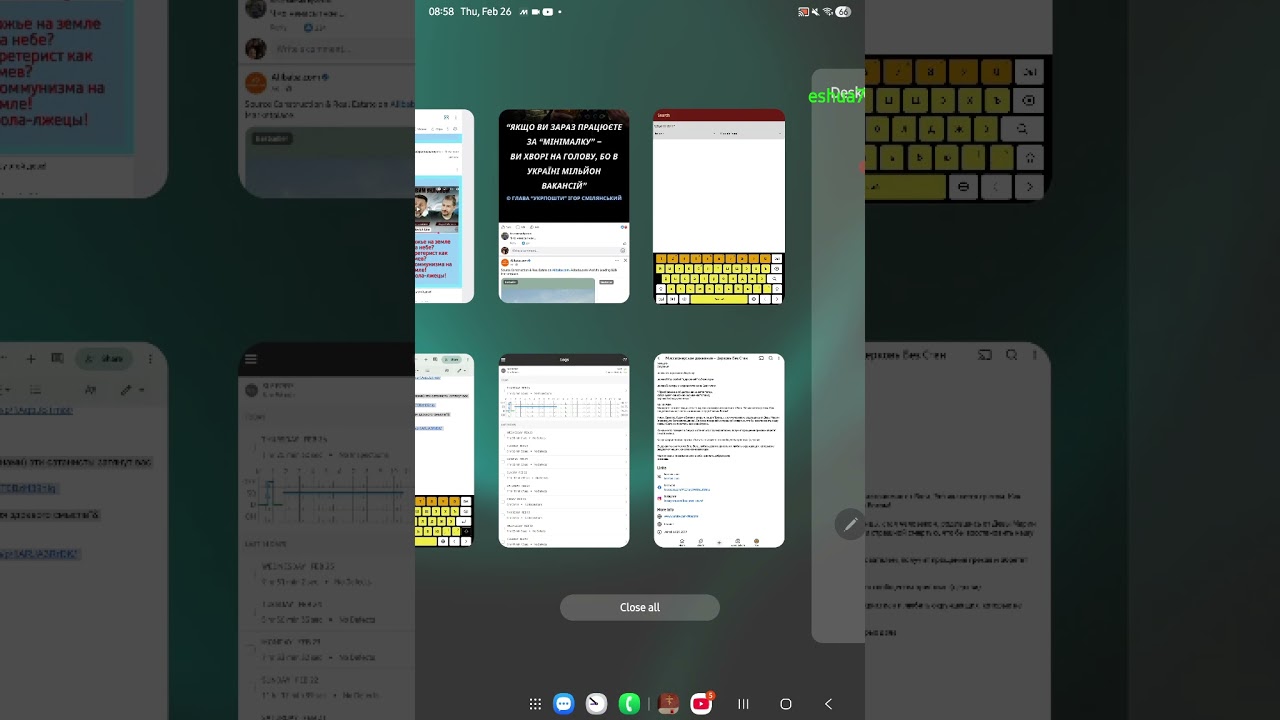Tap the pencil edit floating icon
1280x720 pixels.
click(850, 524)
